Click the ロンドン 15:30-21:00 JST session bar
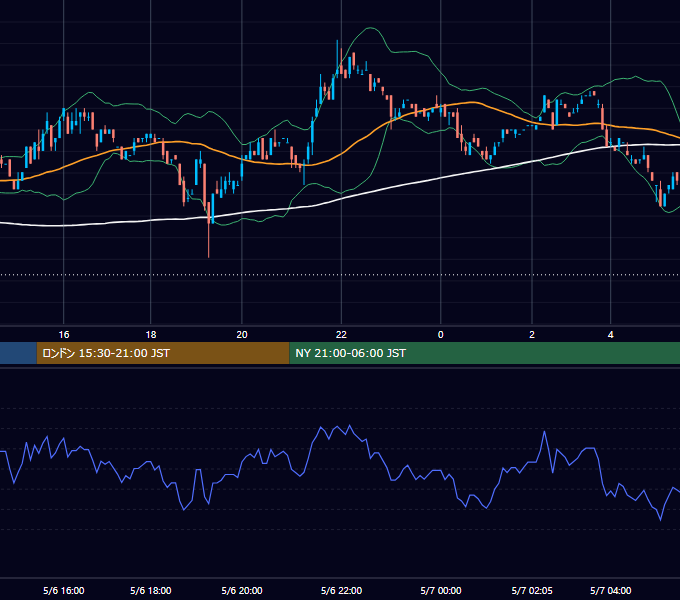 (163, 353)
